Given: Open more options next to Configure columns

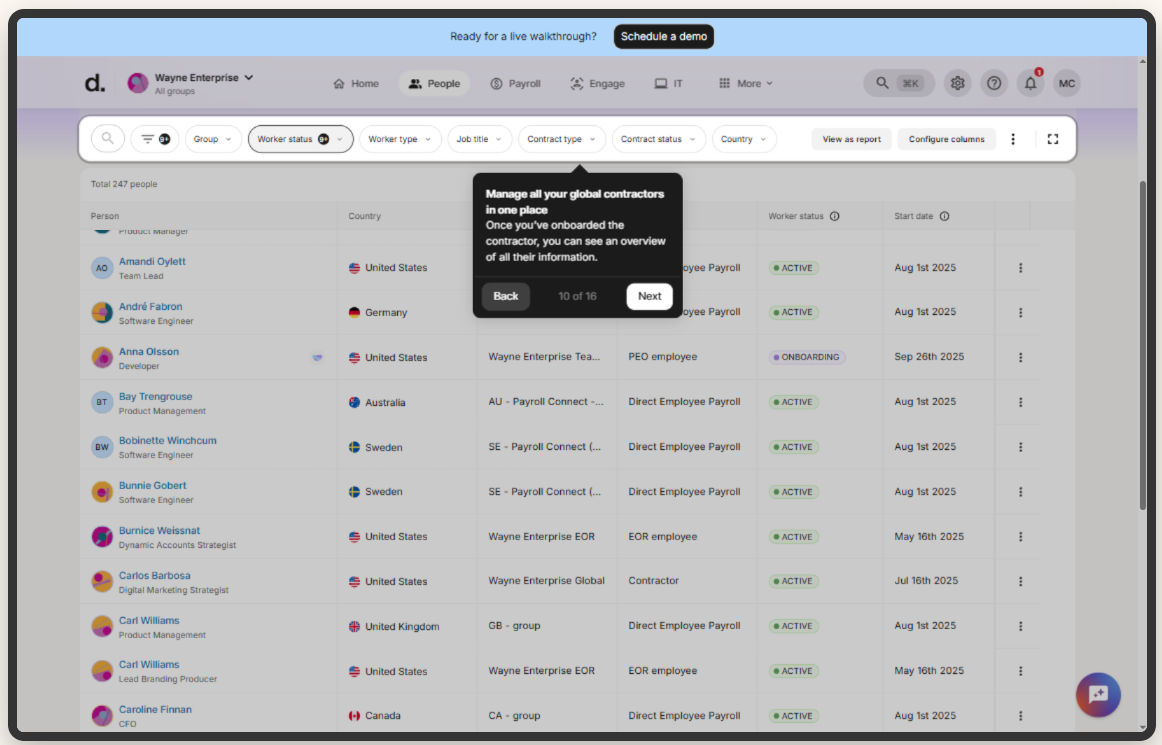Looking at the screenshot, I should coord(1013,139).
